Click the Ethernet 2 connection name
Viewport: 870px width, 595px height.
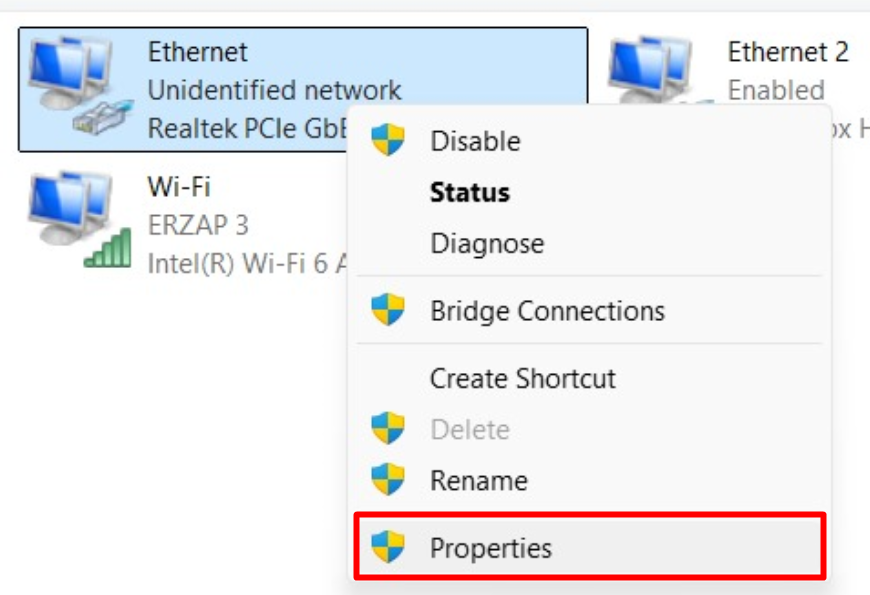[788, 52]
